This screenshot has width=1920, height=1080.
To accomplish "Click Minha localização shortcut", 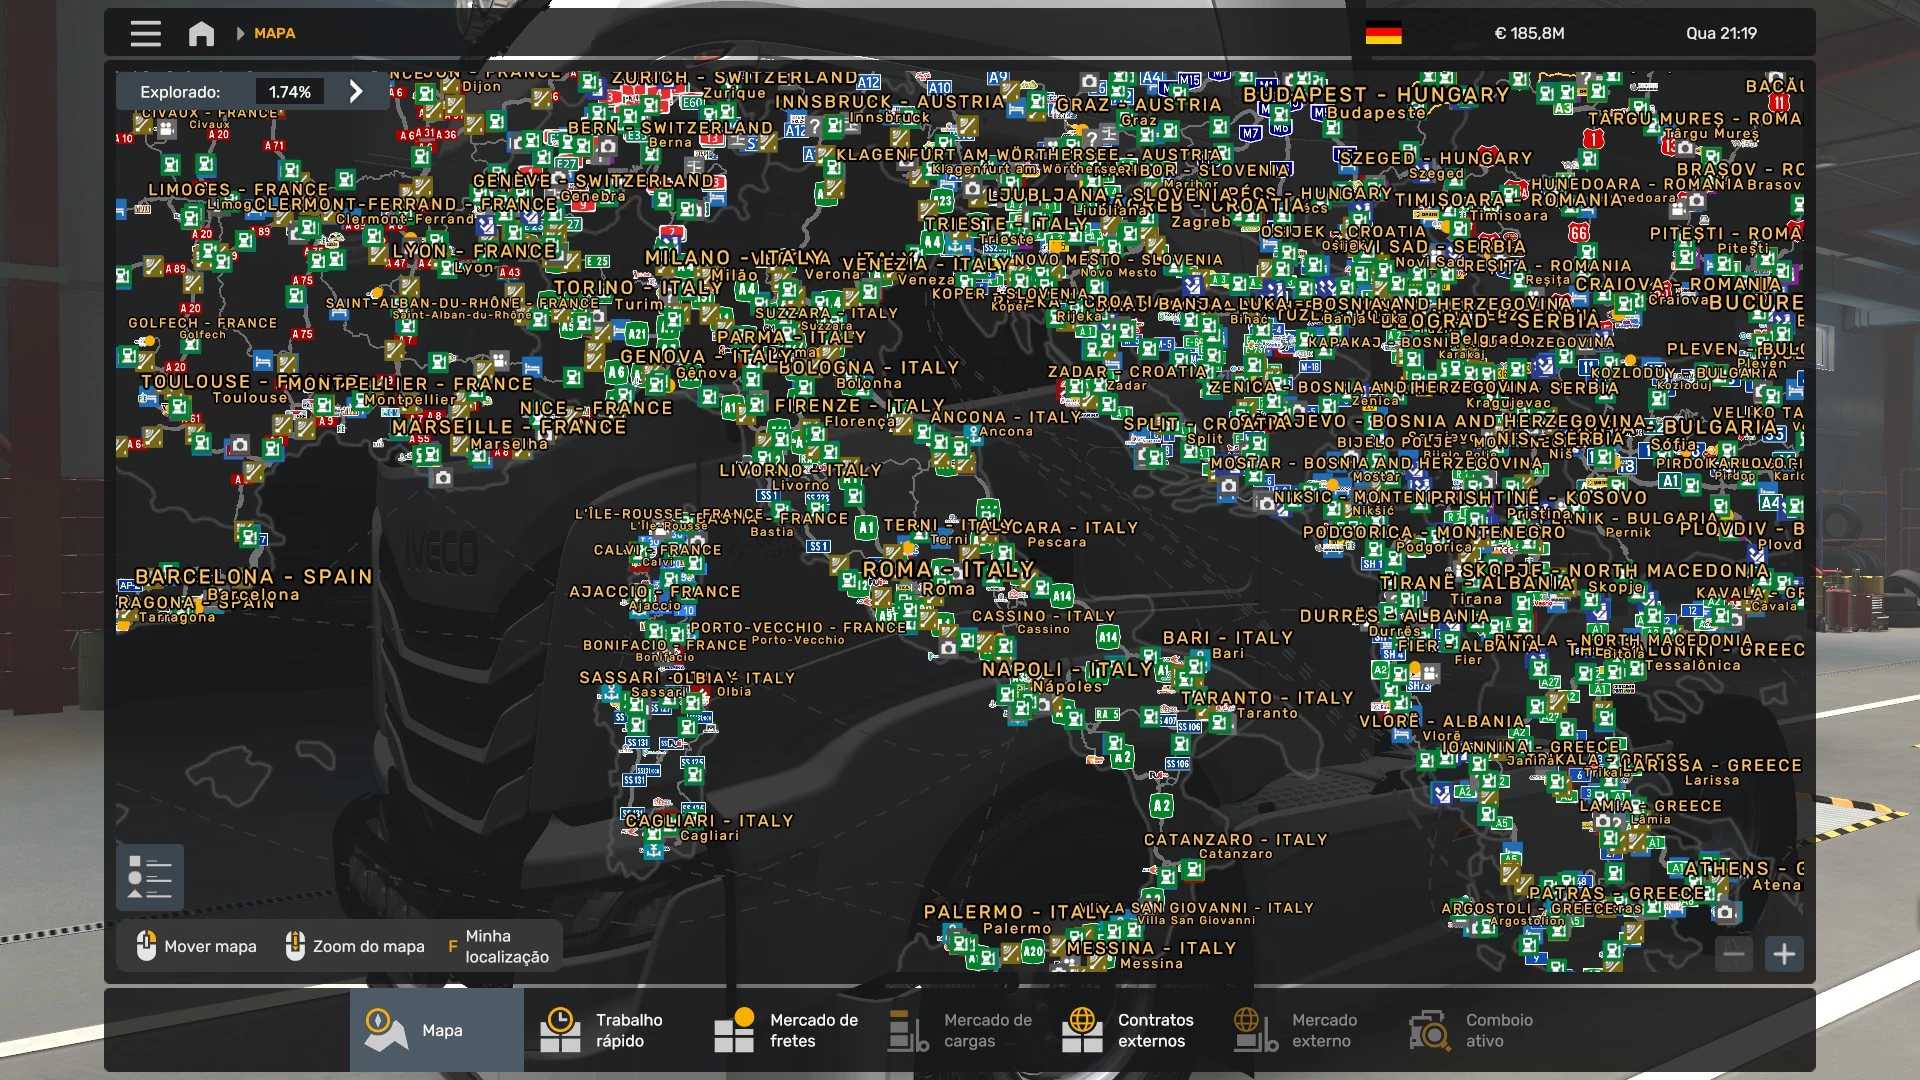I will 498,946.
